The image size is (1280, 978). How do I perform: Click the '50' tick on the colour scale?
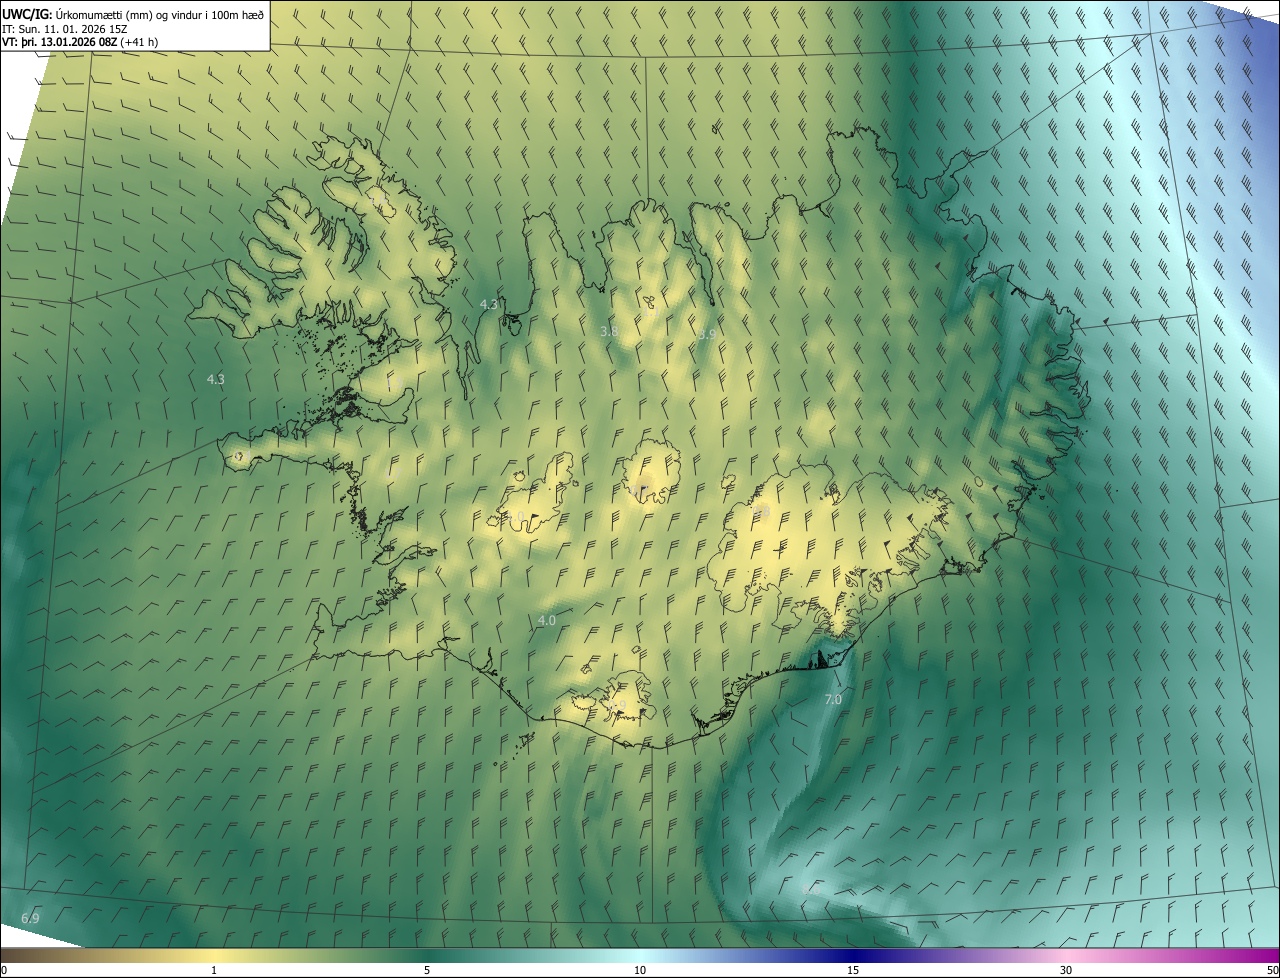click(x=1272, y=971)
